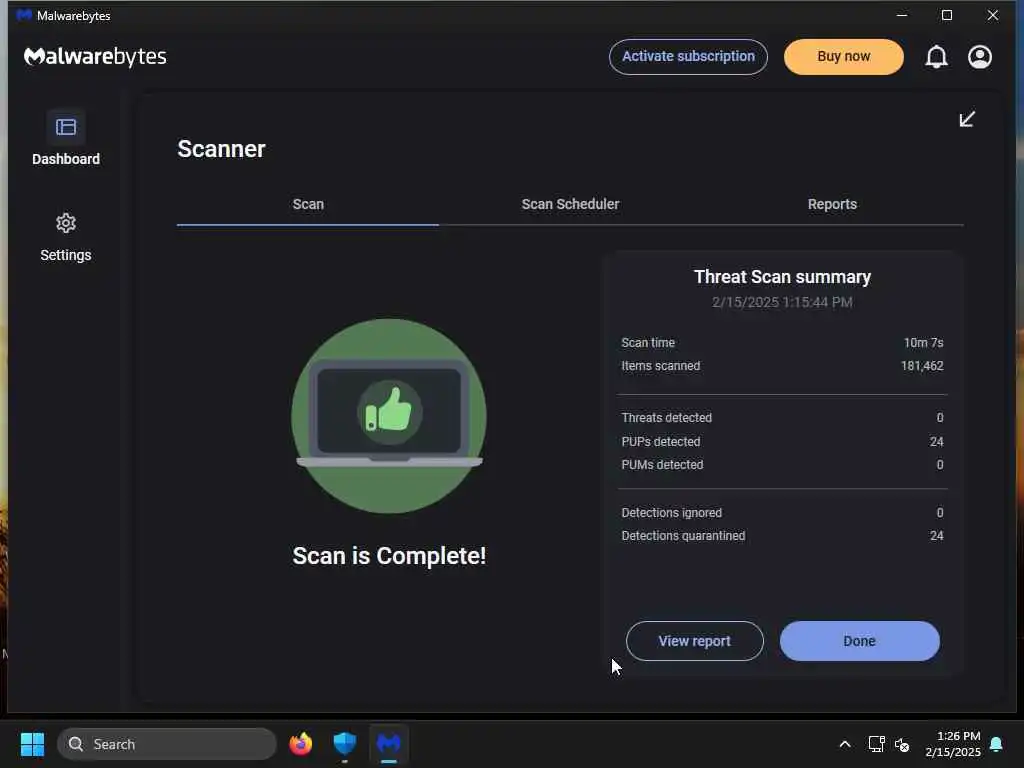Image resolution: width=1024 pixels, height=768 pixels.
Task: Click the muted volume tray icon
Action: (903, 744)
